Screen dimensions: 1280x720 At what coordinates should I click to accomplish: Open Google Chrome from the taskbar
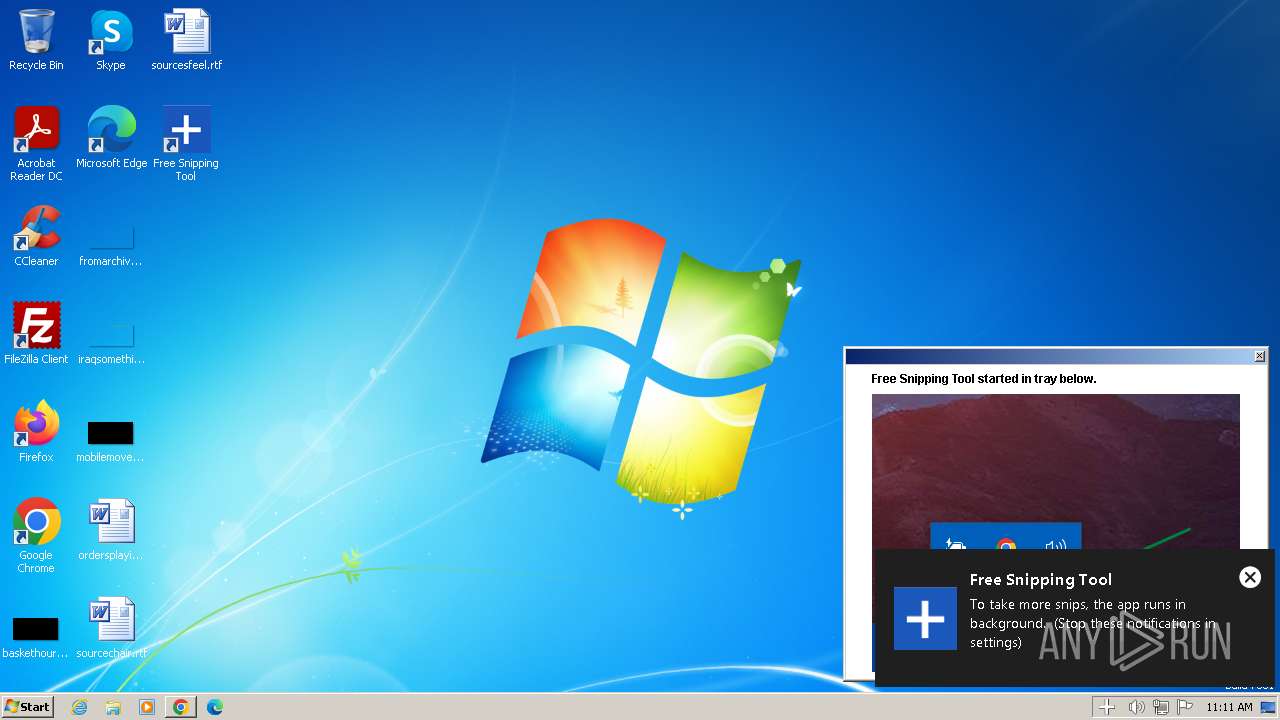181,707
